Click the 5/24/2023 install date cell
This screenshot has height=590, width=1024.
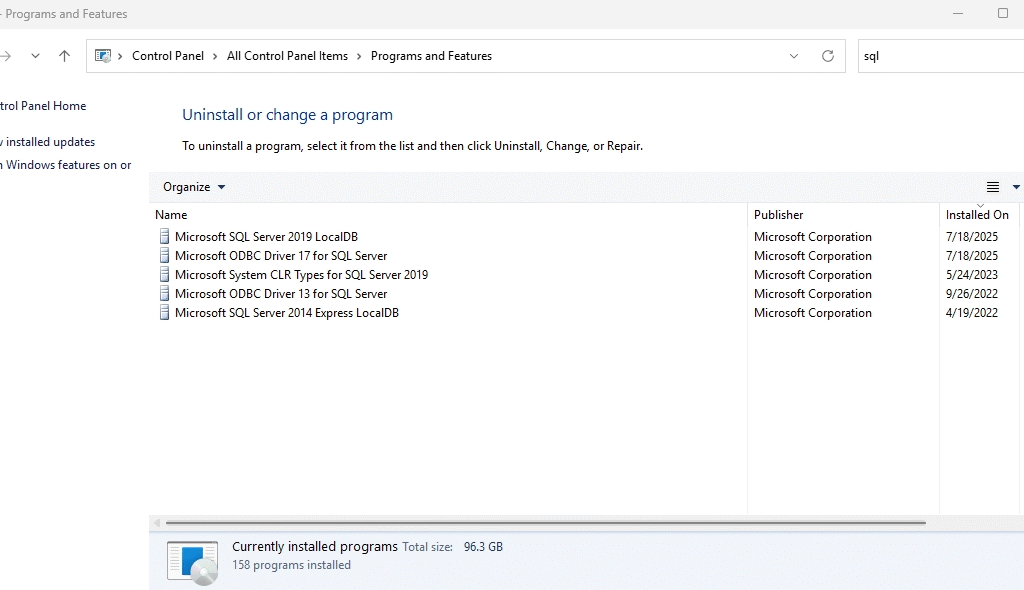pos(972,274)
